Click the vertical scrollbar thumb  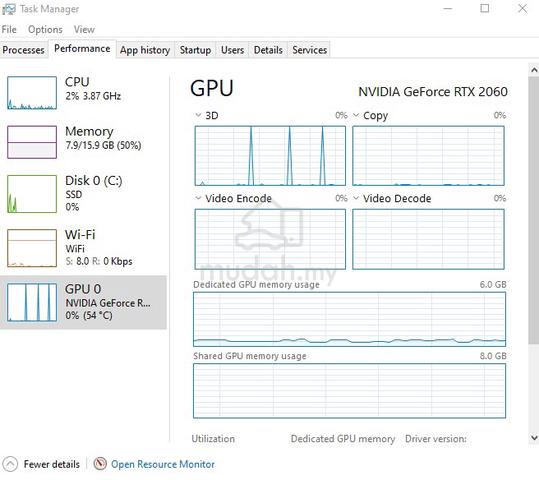(534, 210)
